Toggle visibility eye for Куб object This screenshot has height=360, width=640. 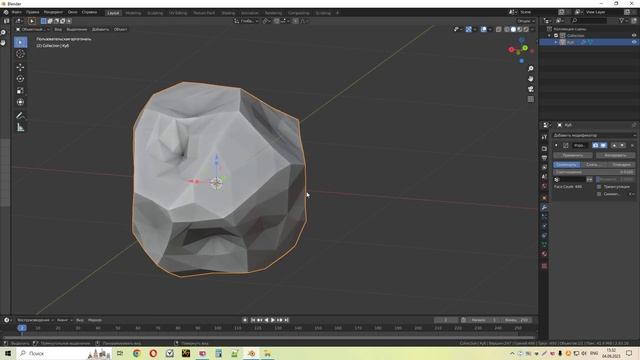[634, 42]
